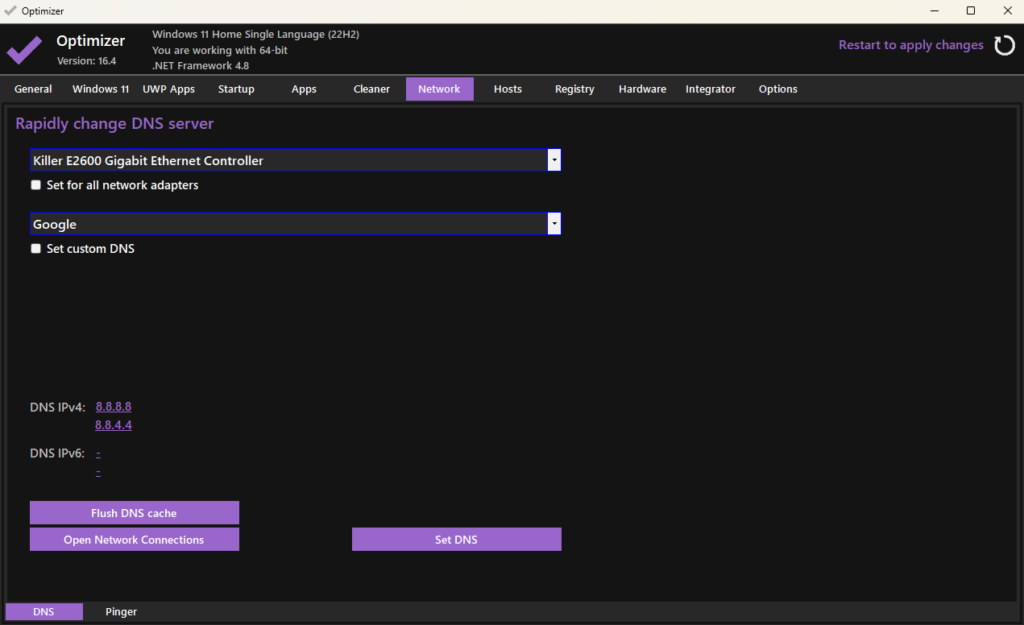The height and width of the screenshot is (625, 1024).
Task: Select the Startup tab
Action: click(236, 89)
